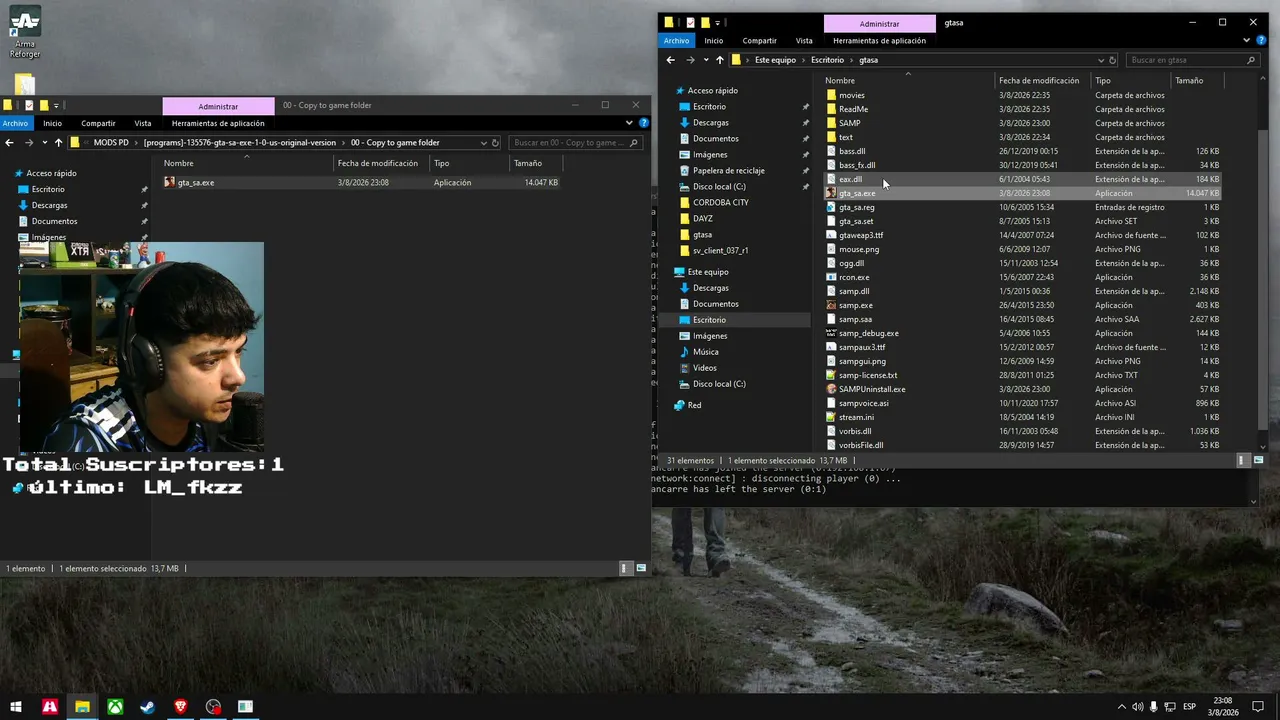Launch Steam from the taskbar
Image resolution: width=1280 pixels, height=720 pixels.
(147, 707)
